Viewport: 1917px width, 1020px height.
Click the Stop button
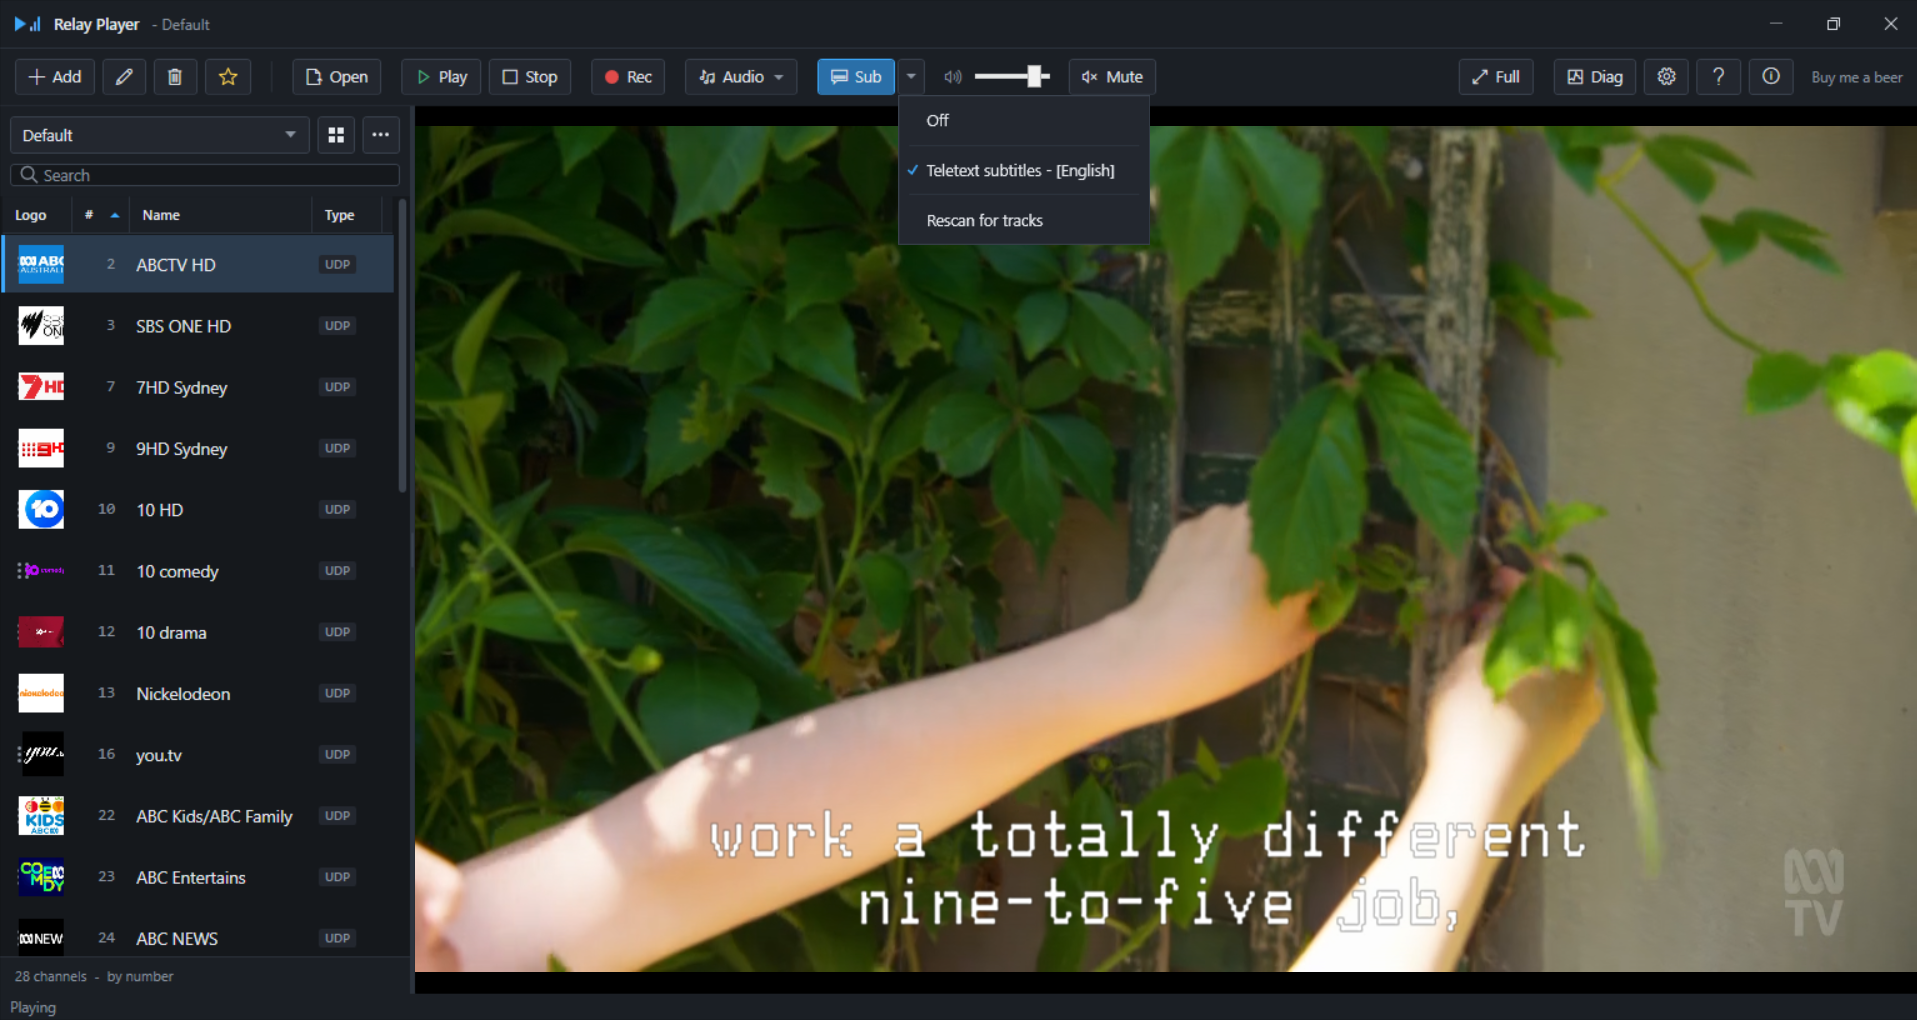530,77
